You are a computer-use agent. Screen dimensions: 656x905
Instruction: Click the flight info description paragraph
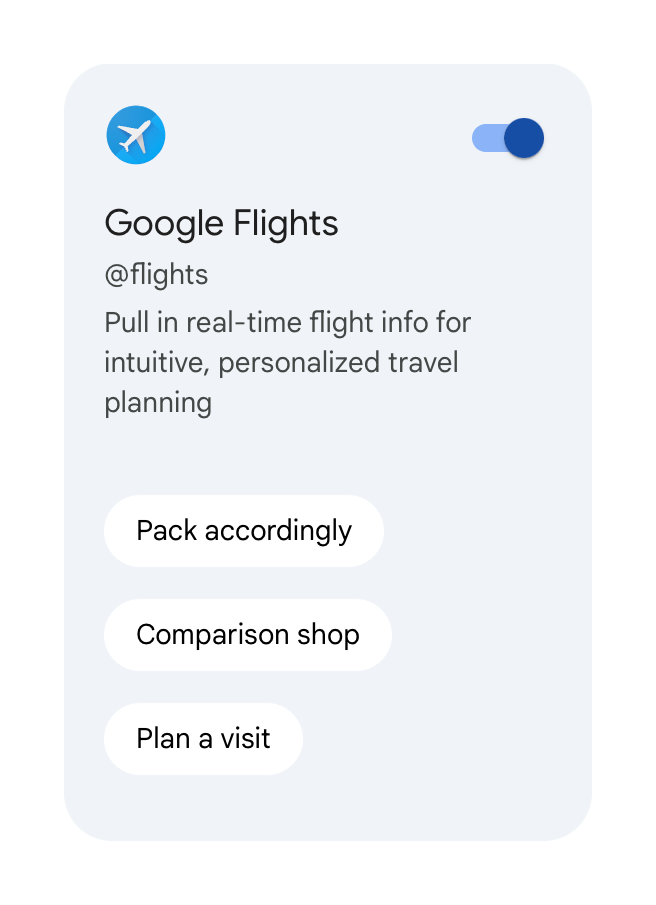287,362
